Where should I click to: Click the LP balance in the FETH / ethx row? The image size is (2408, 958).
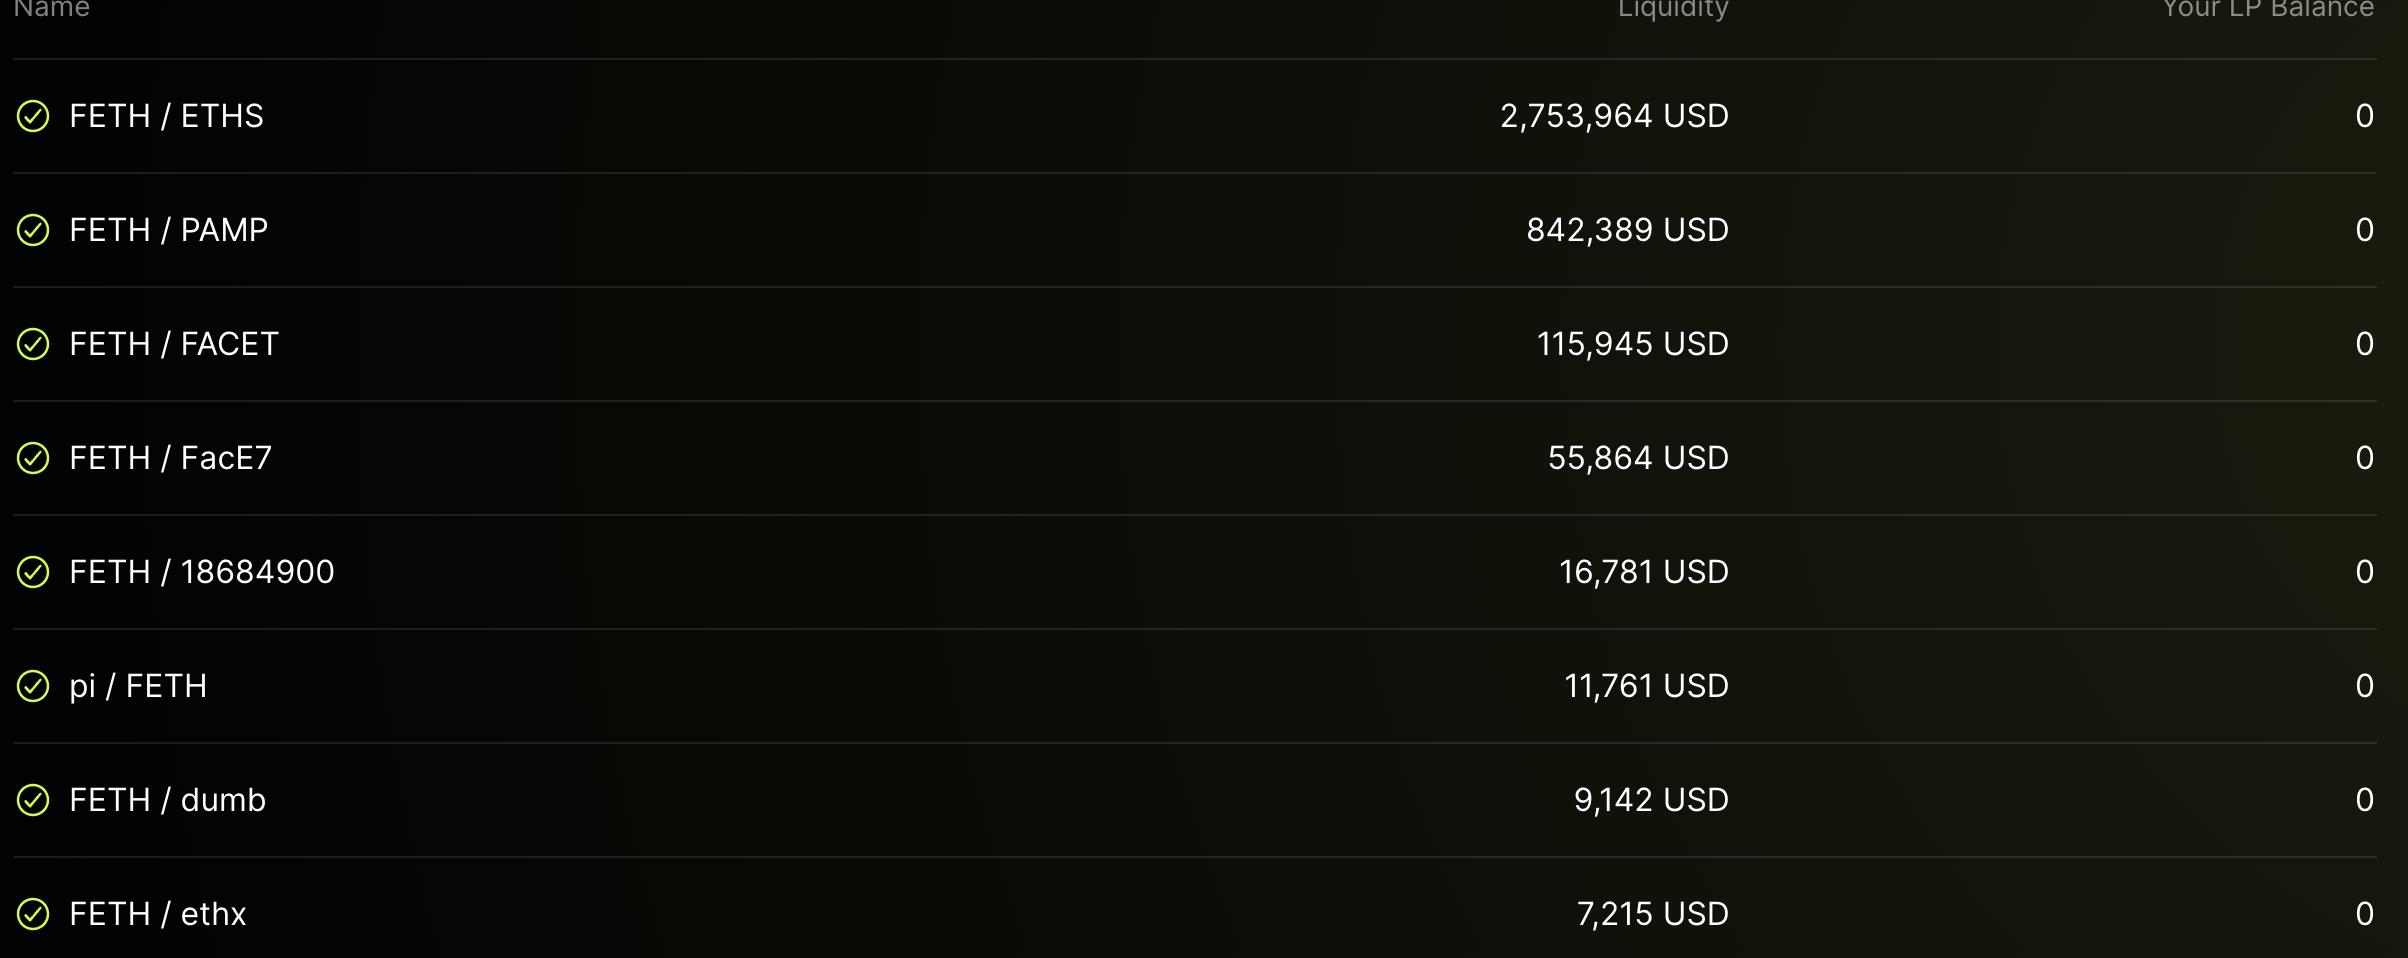2364,915
